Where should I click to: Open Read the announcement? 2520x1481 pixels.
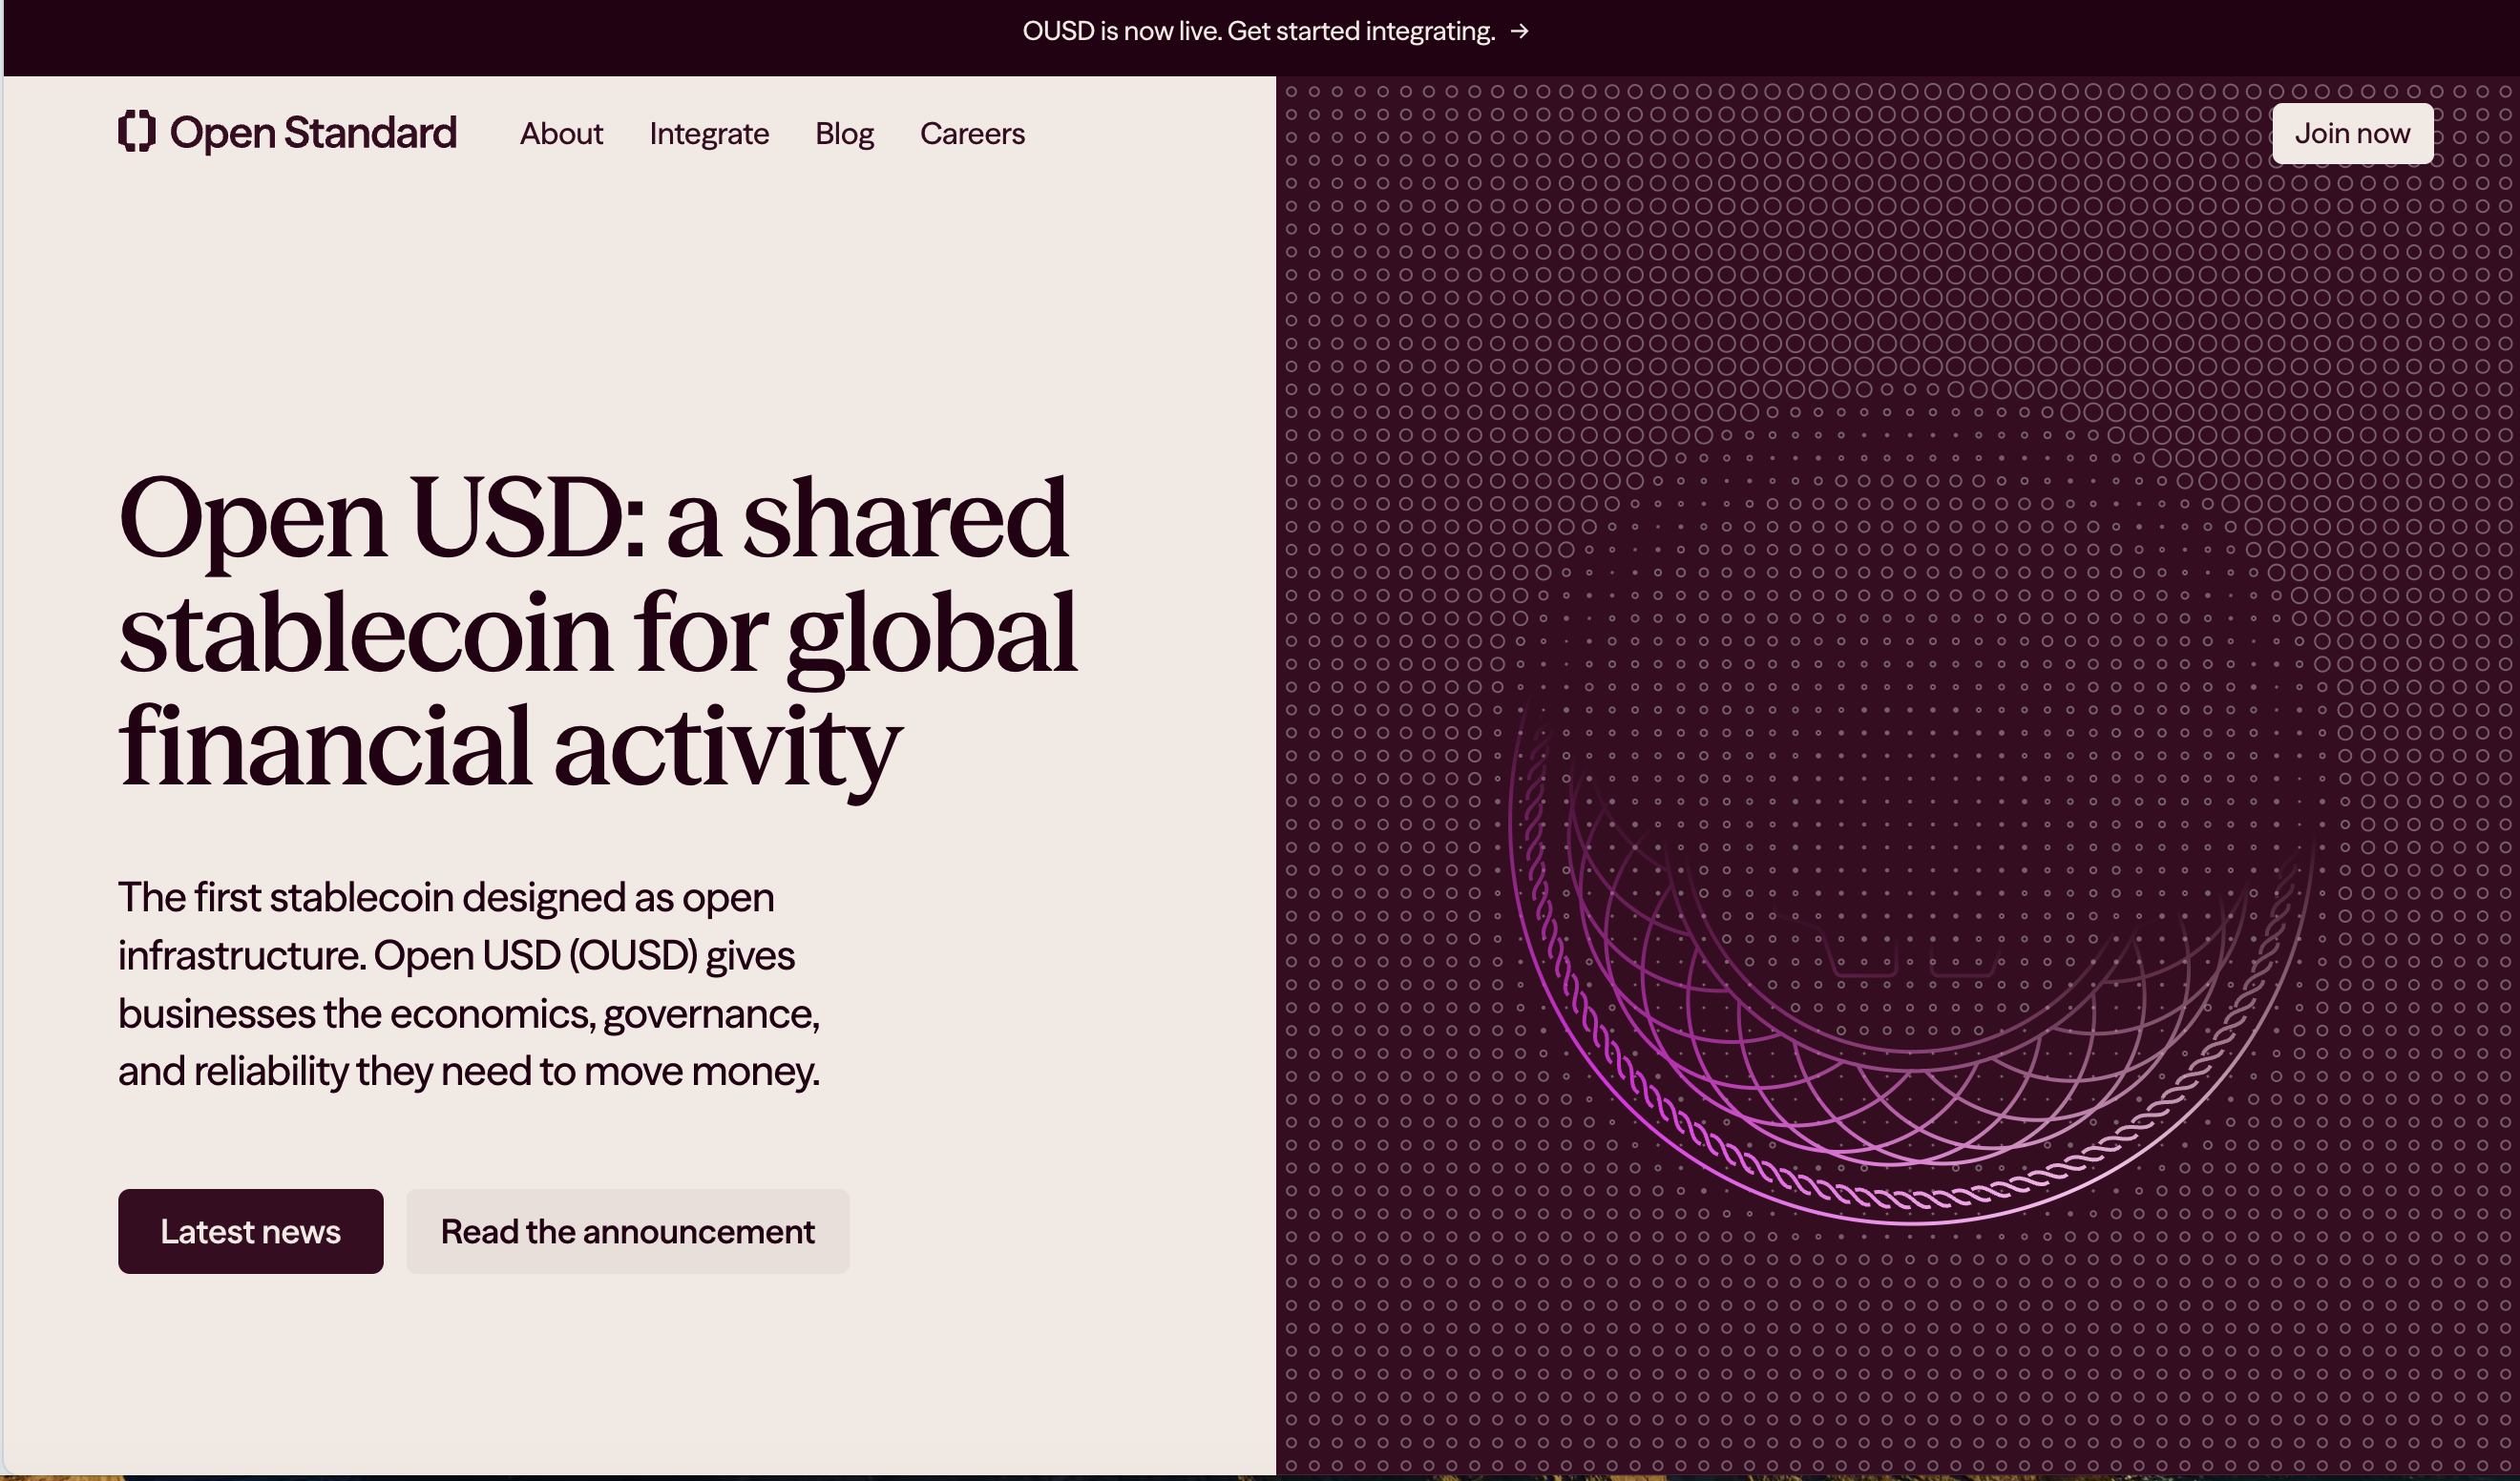[x=627, y=1231]
